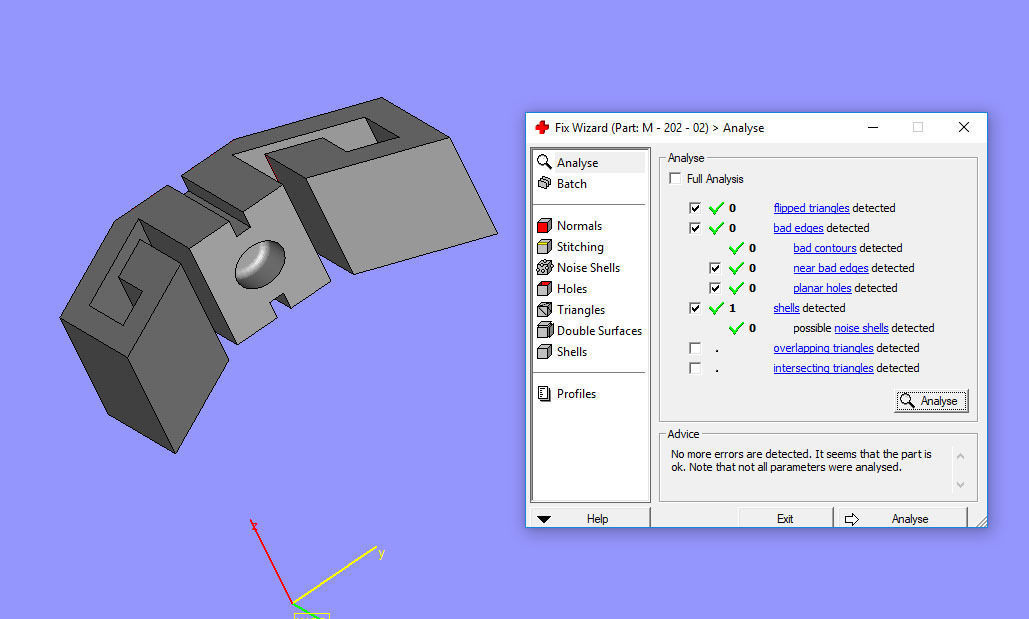1029x619 pixels.
Task: Click the Double Surfaces cube icon
Action: coord(544,330)
